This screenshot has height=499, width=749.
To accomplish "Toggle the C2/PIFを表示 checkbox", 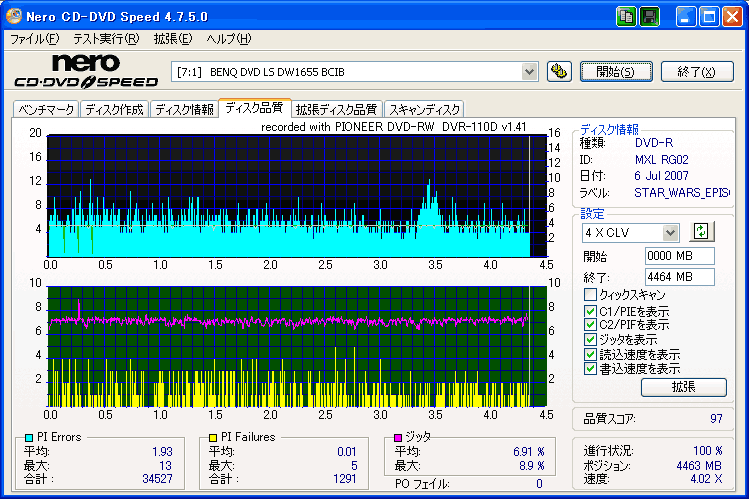I will (x=590, y=325).
